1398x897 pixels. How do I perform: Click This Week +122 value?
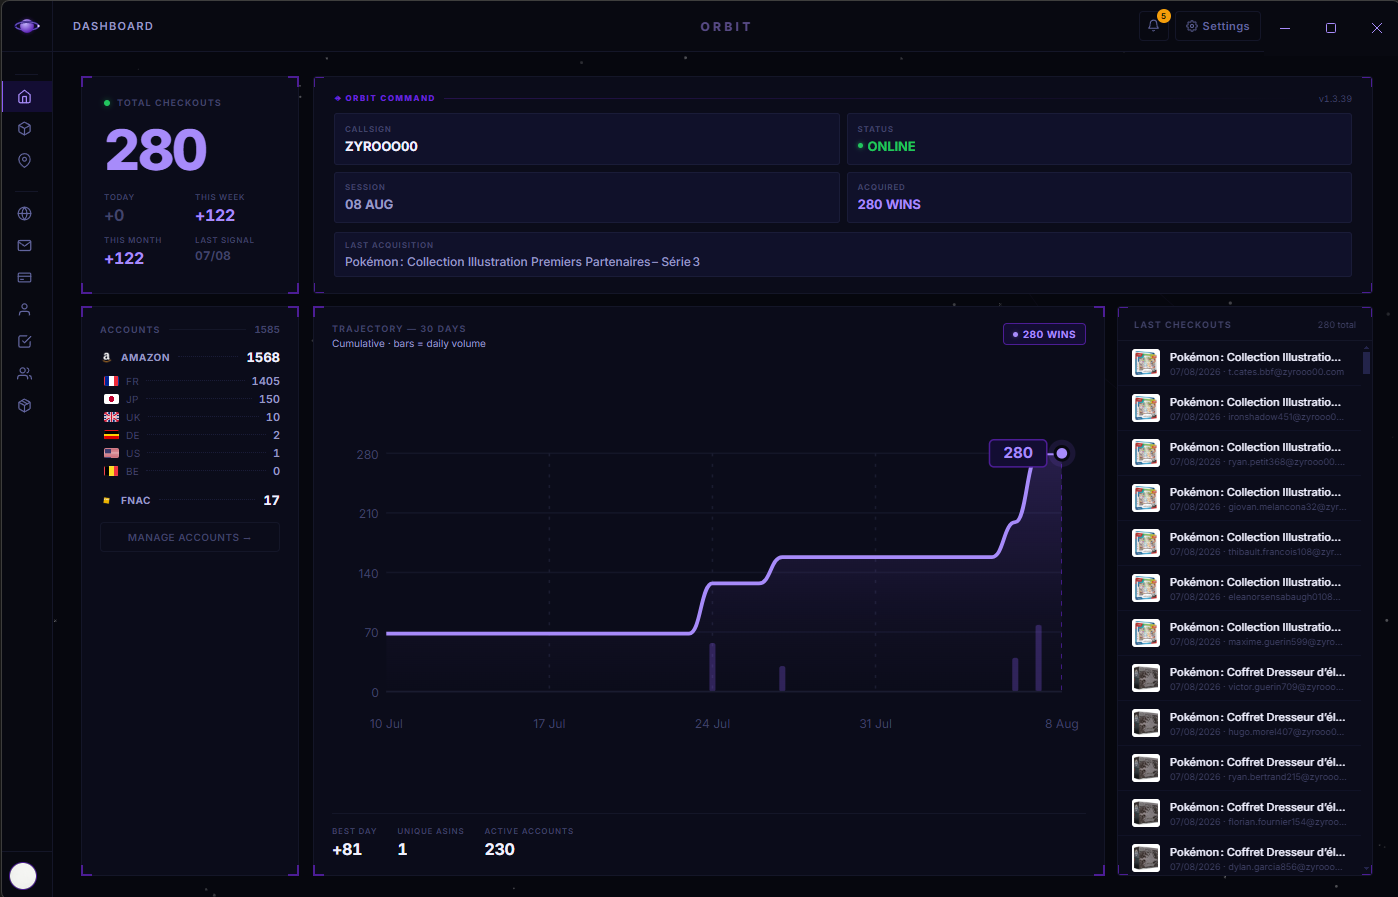tap(215, 215)
